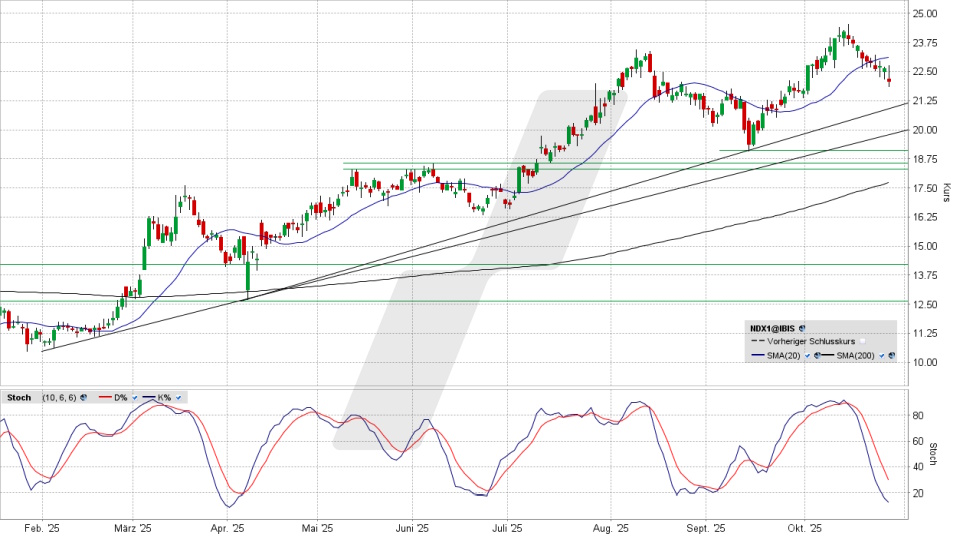The width and height of the screenshot is (960, 540).
Task: Open SMA(20) indicator settings icon
Action: [817, 355]
